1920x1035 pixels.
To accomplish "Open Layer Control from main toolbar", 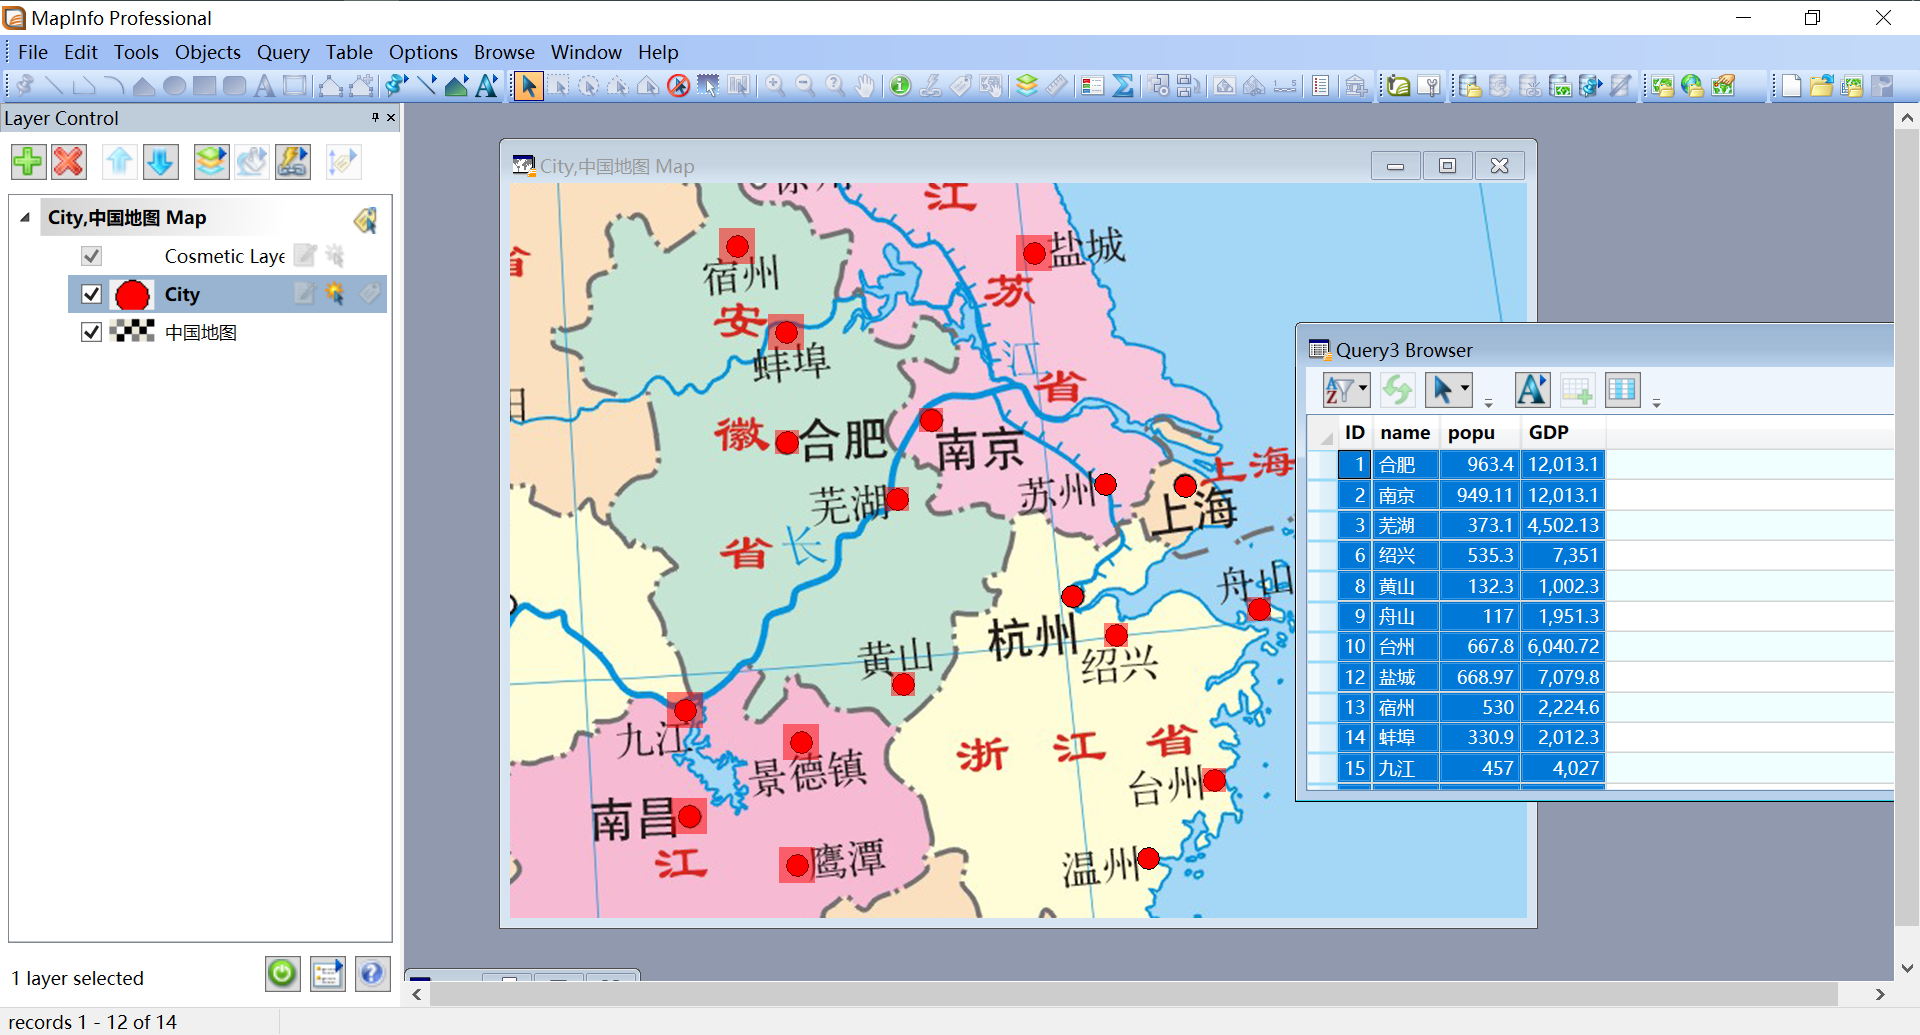I will [x=1027, y=86].
